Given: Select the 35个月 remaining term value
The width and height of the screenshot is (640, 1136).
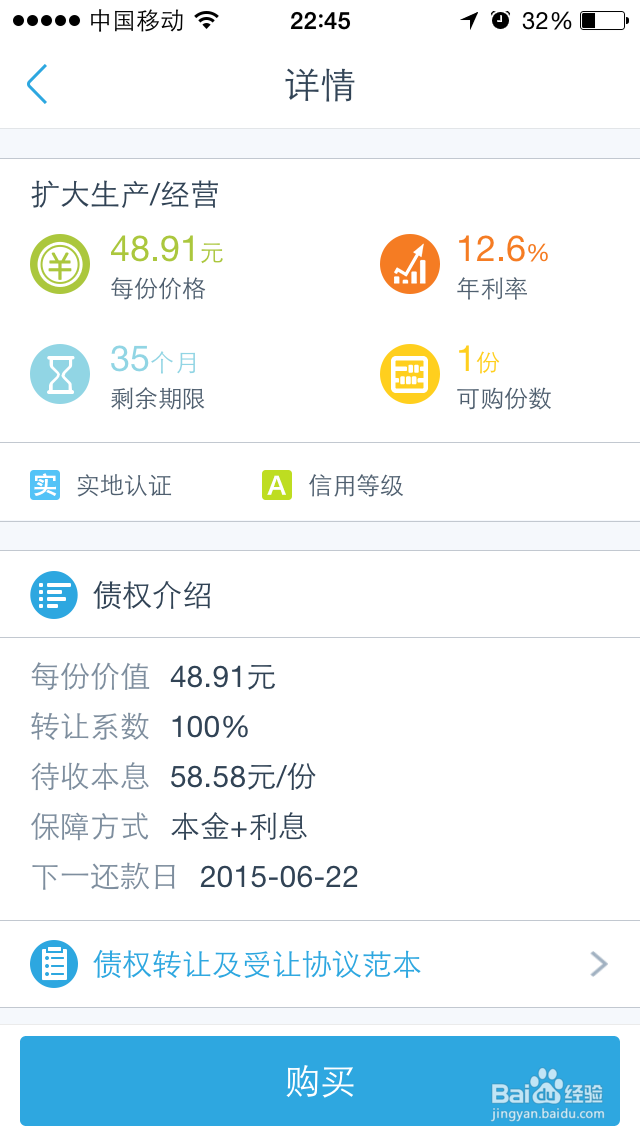Looking at the screenshot, I should click(154, 359).
